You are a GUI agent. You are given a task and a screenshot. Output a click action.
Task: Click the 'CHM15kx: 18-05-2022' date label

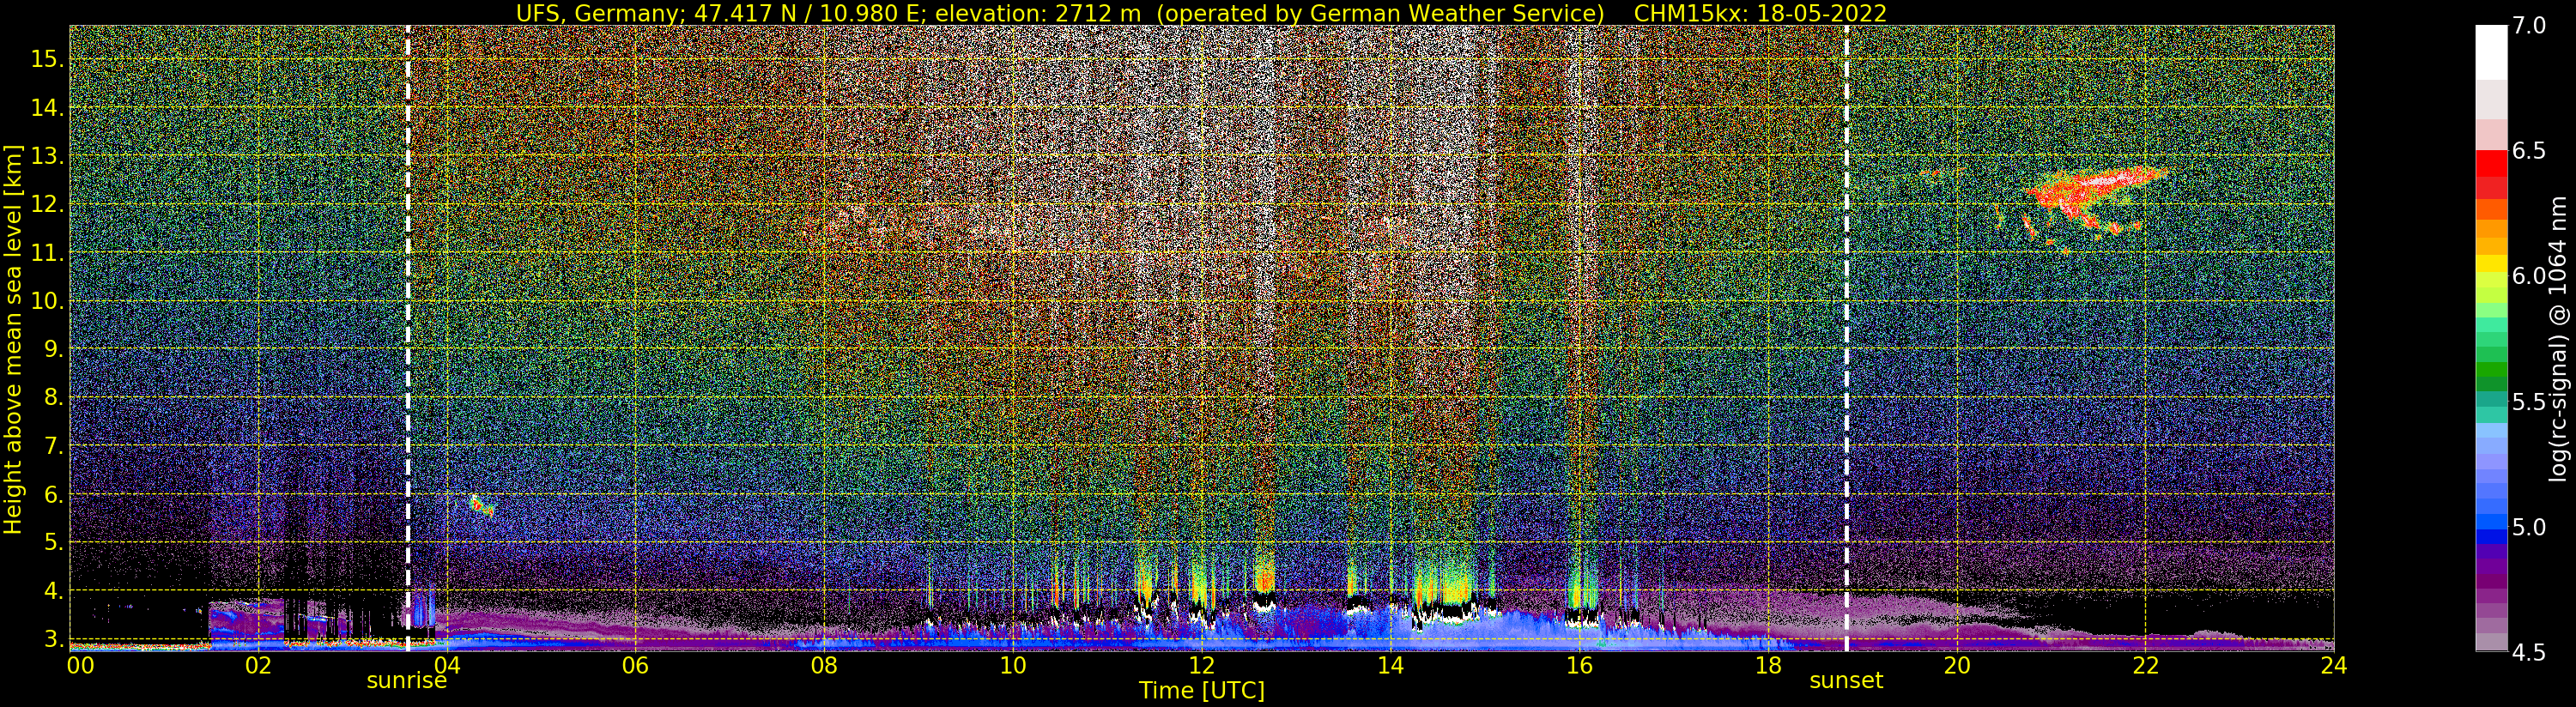[1760, 13]
